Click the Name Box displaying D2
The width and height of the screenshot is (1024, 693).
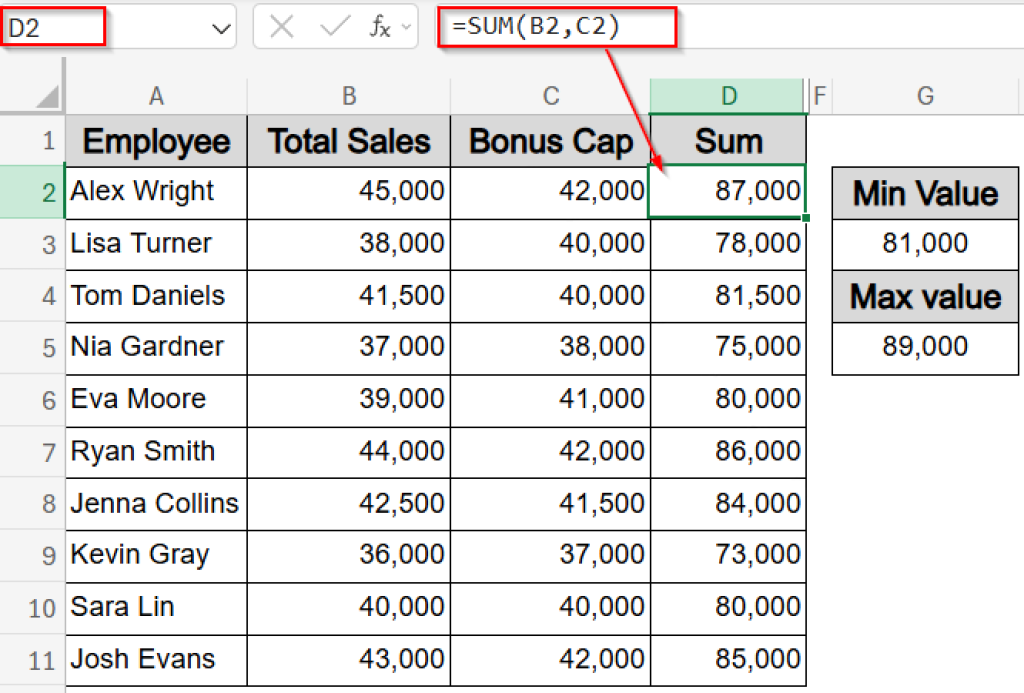click(x=50, y=27)
